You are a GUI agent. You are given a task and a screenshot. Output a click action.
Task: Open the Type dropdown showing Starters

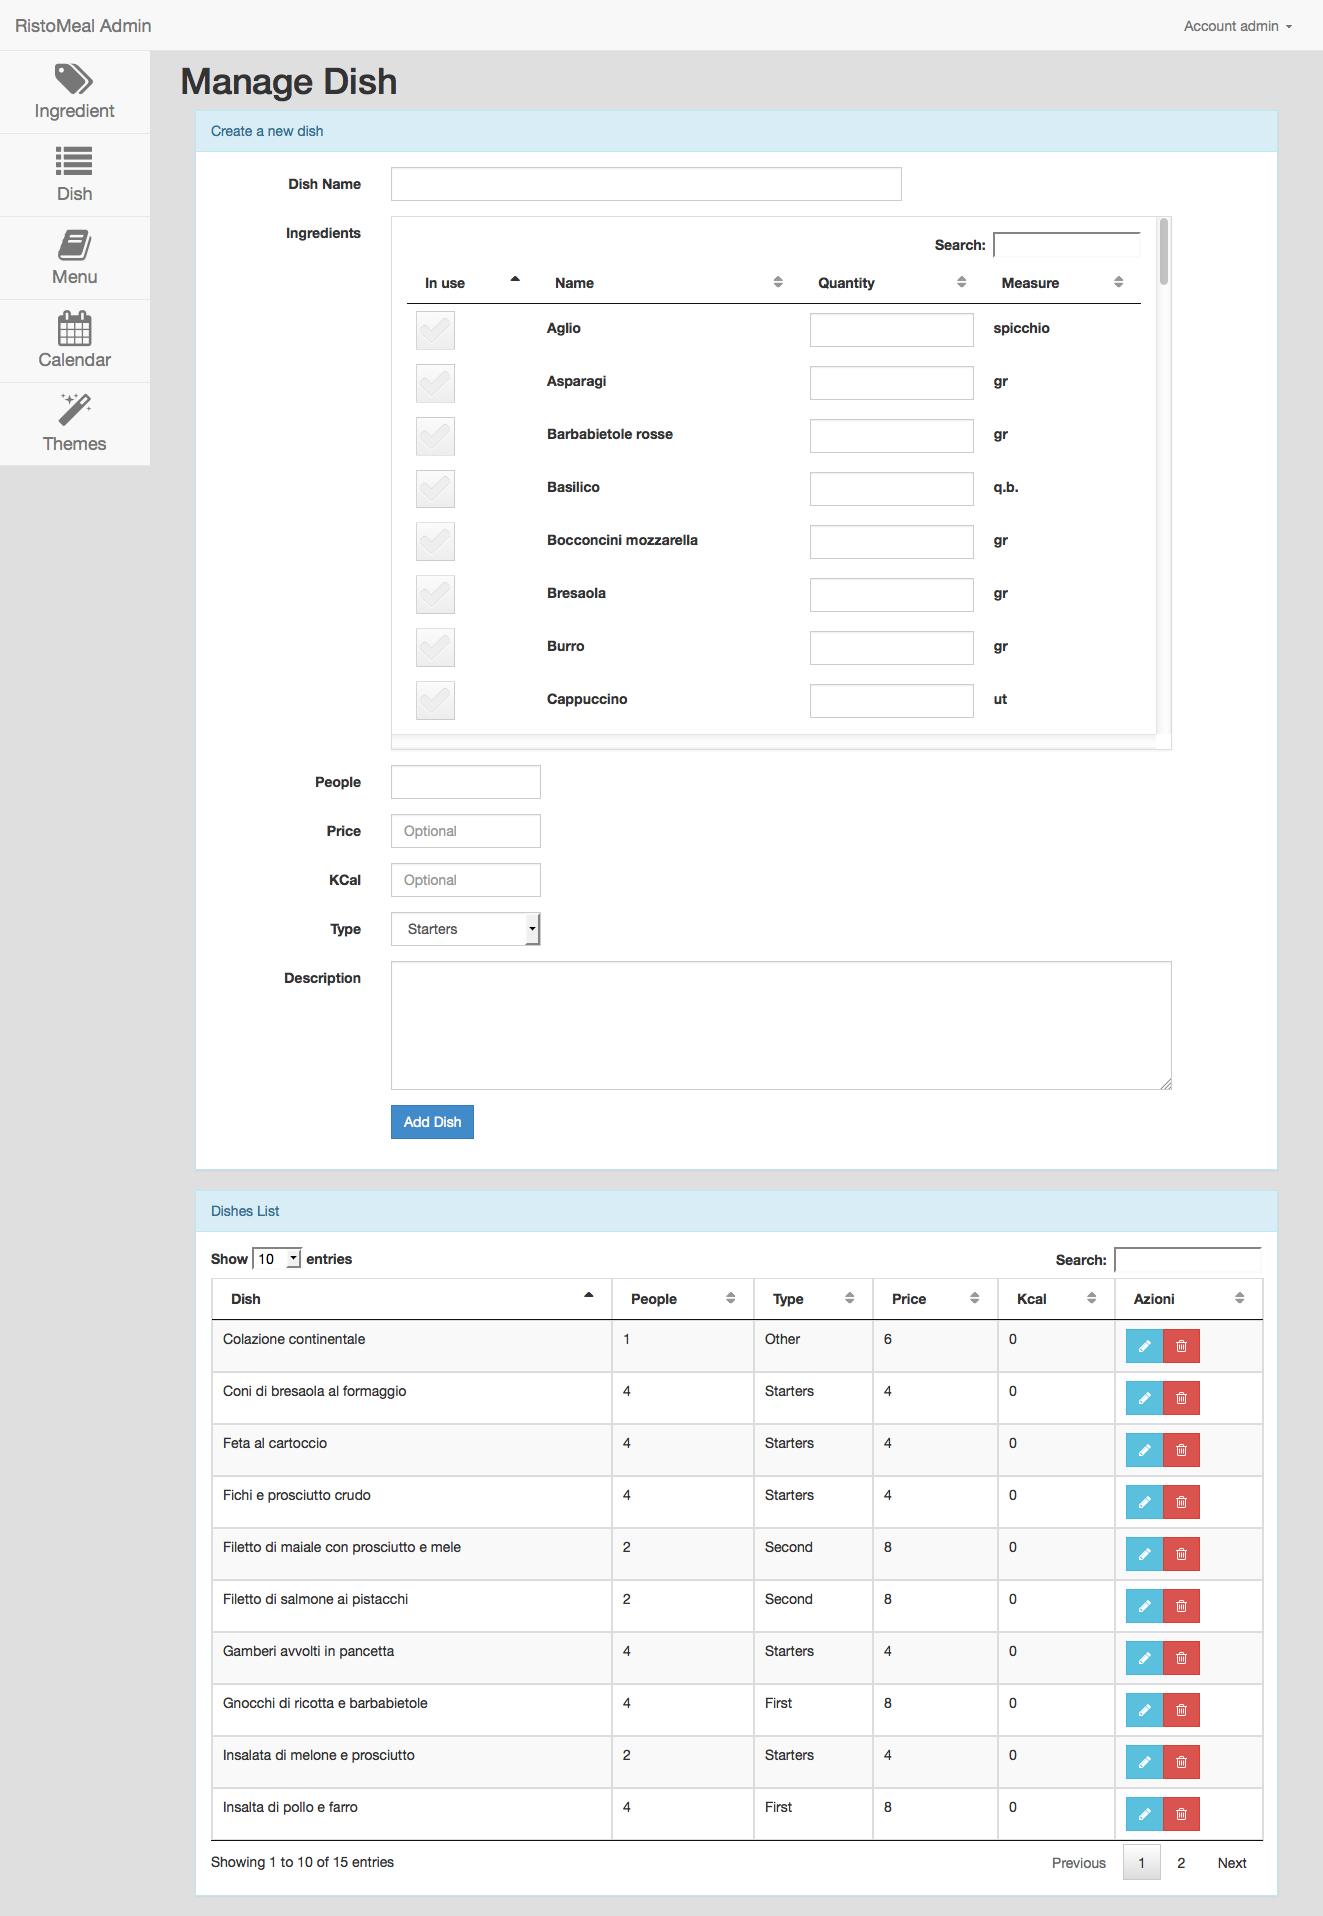point(465,929)
